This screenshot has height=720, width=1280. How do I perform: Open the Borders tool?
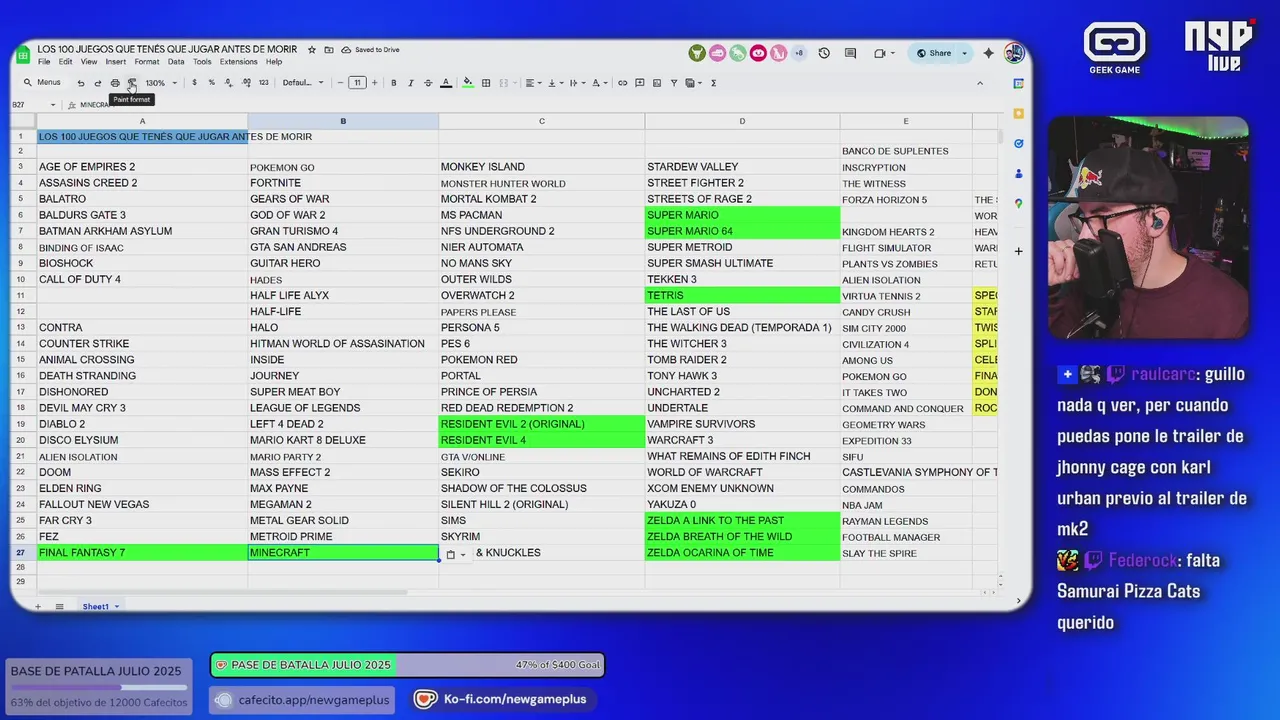pos(486,83)
